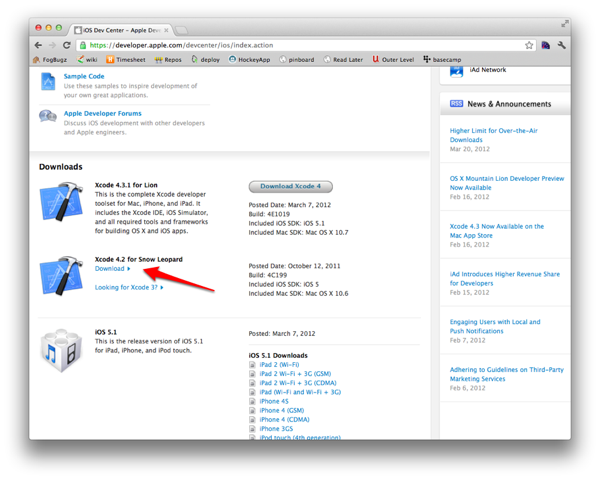Click Download link for Xcode 4.2

[112, 269]
